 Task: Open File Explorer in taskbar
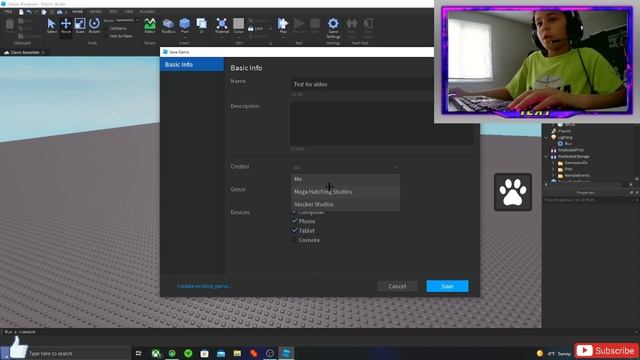(x=237, y=353)
